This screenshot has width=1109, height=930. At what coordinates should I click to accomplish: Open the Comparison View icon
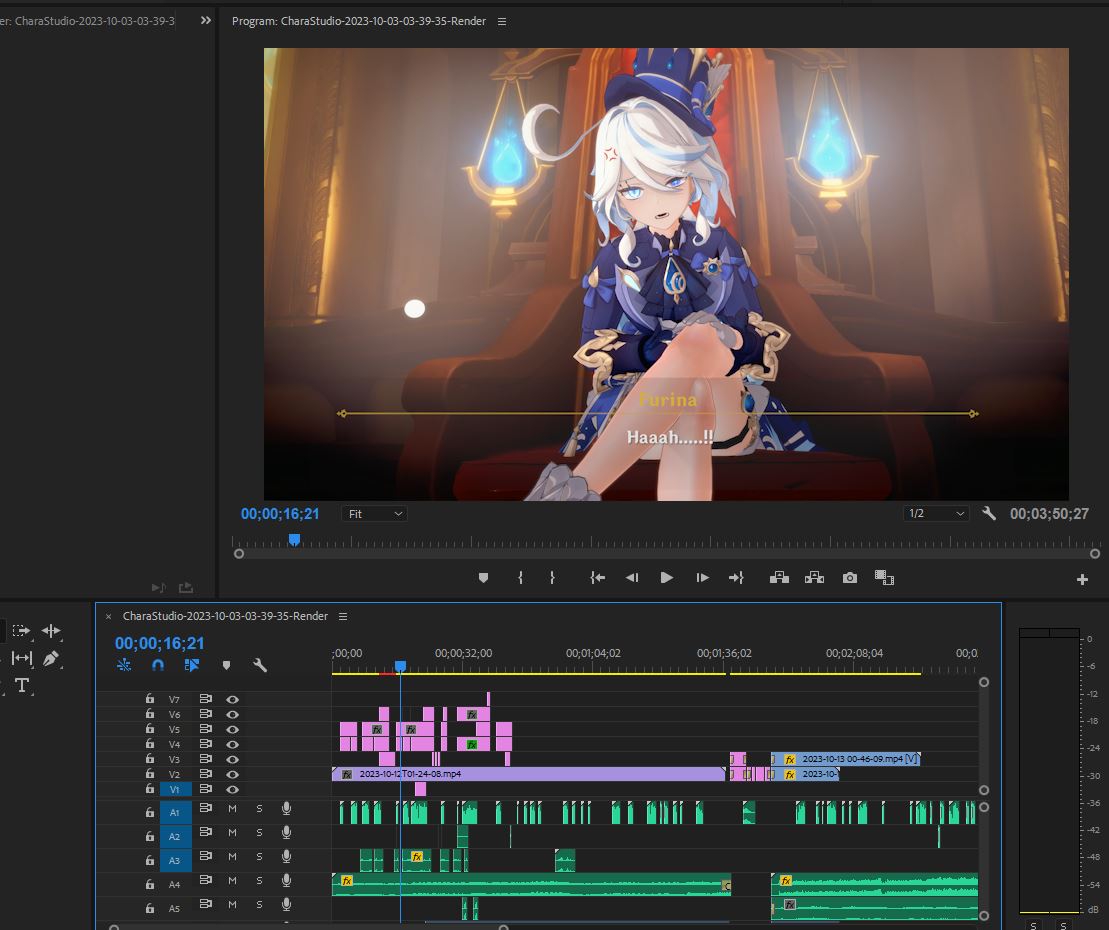tap(884, 578)
